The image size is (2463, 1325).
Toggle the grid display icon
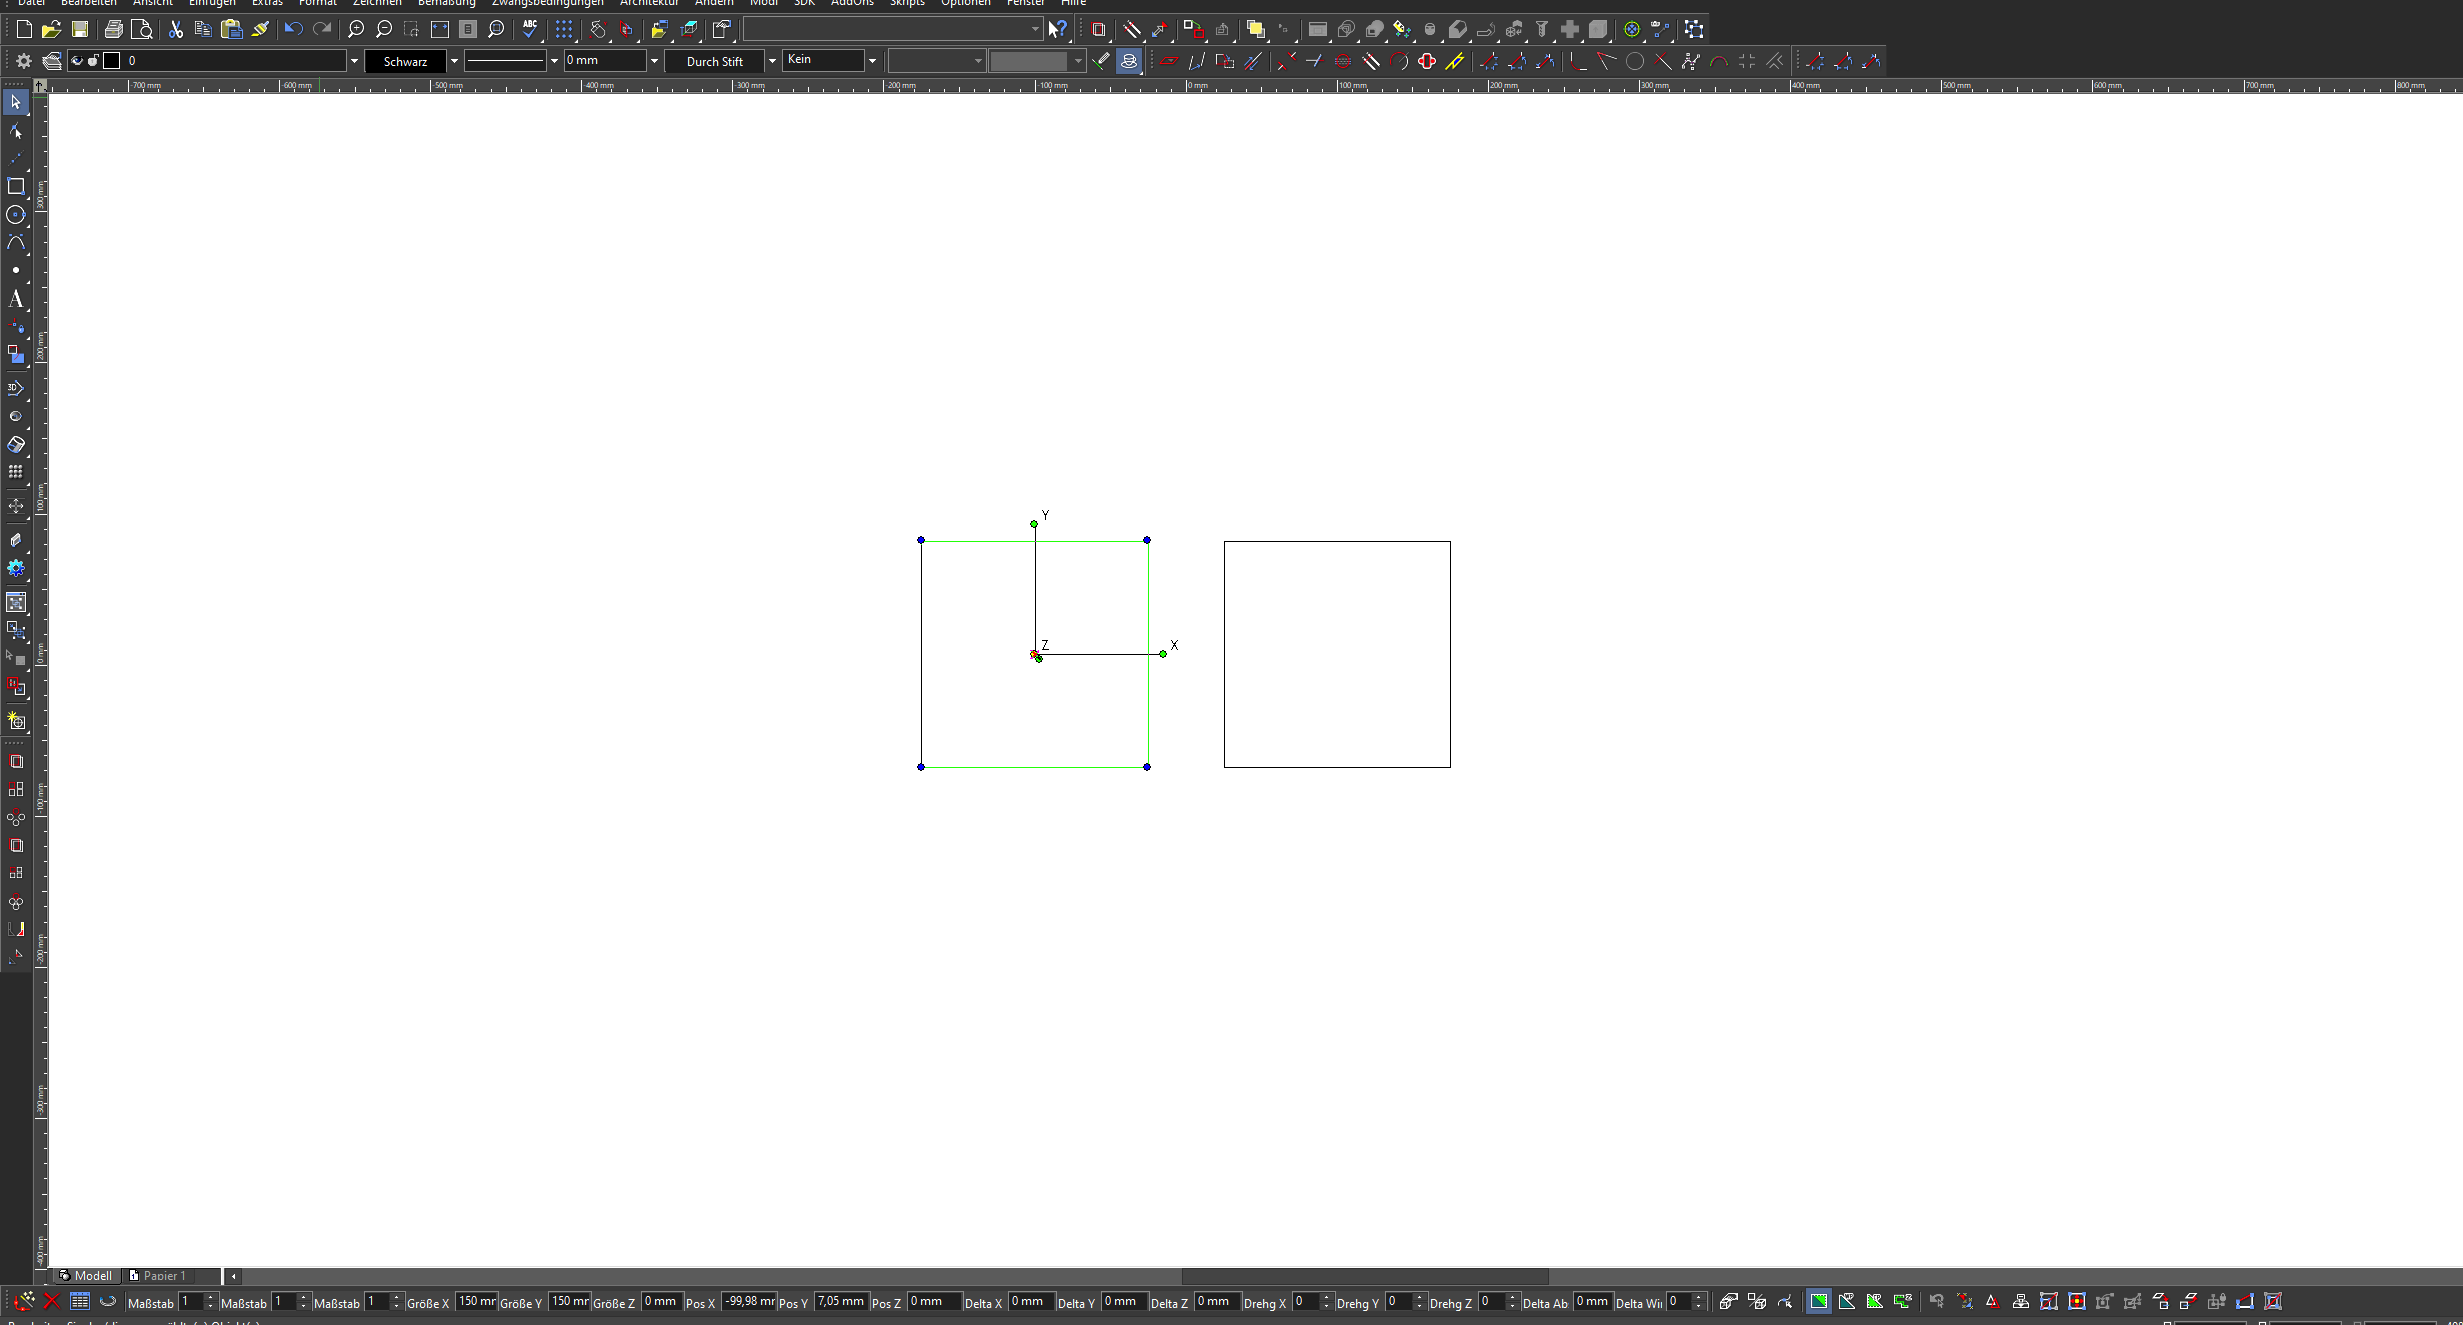click(564, 30)
